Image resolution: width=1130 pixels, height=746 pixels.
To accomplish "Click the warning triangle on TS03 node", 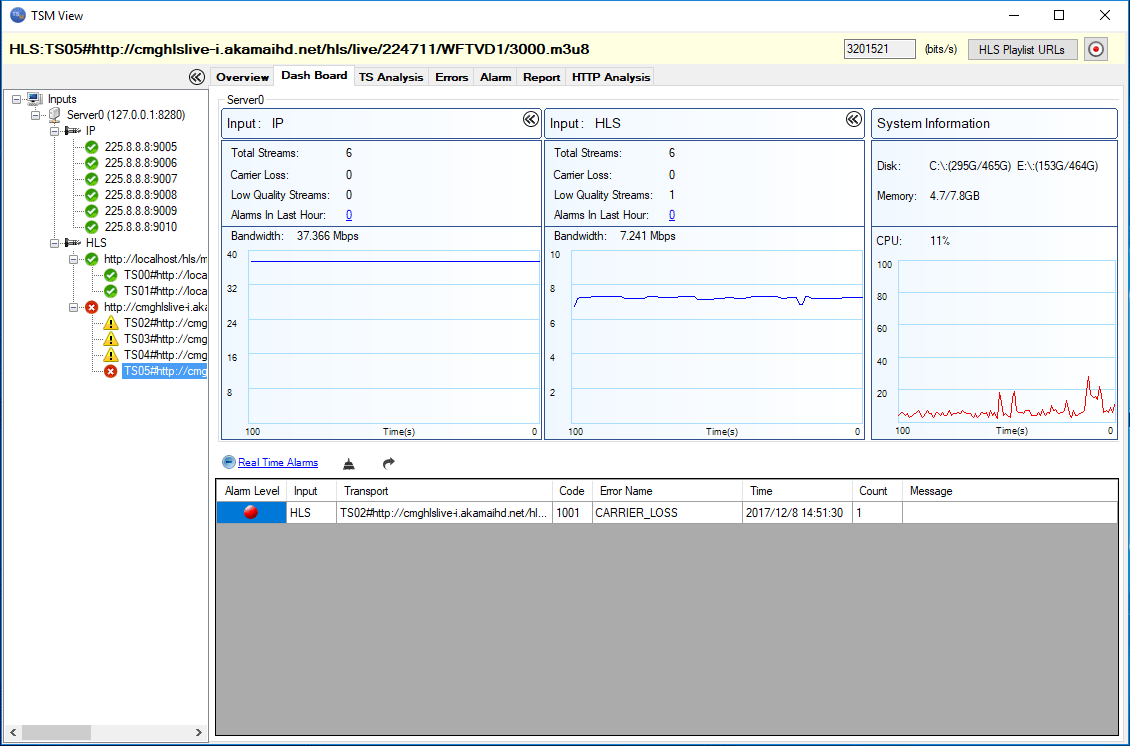I will tap(111, 339).
